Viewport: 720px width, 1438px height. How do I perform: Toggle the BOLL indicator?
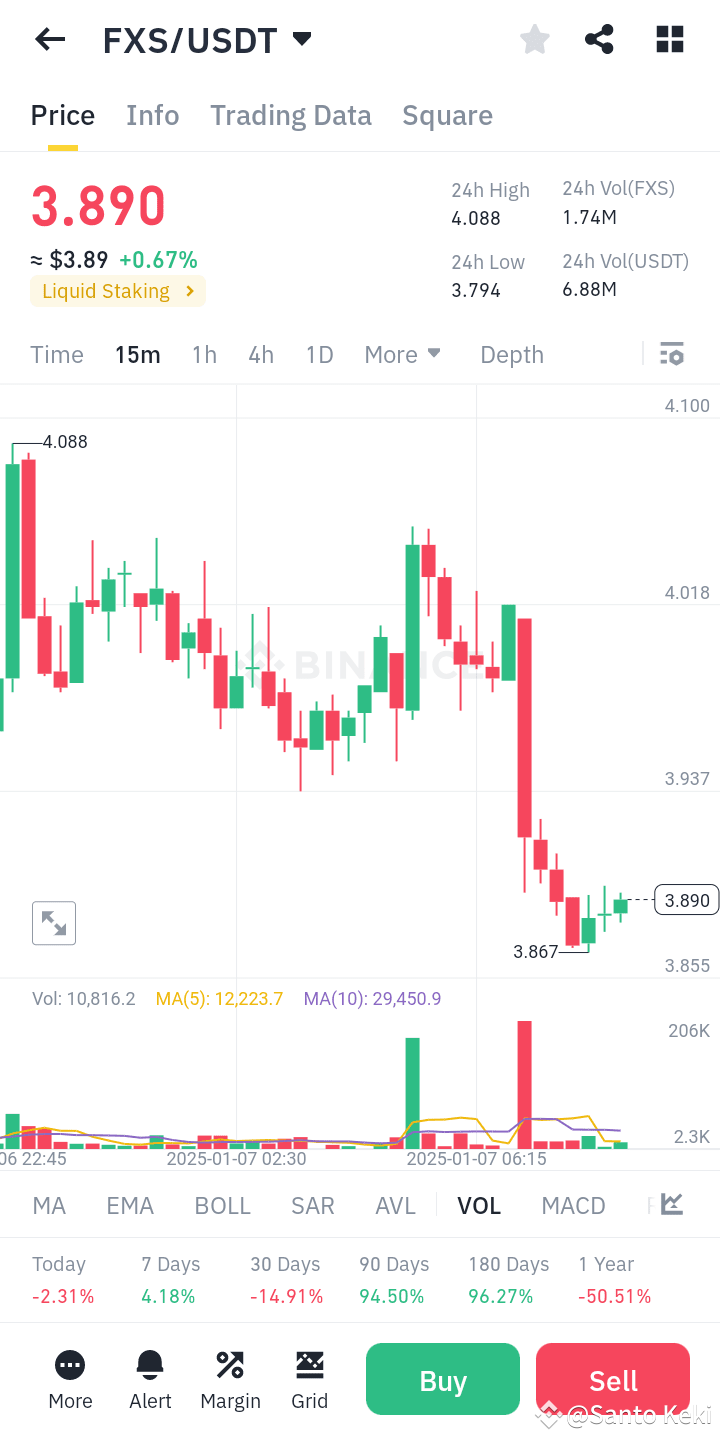[x=222, y=1205]
